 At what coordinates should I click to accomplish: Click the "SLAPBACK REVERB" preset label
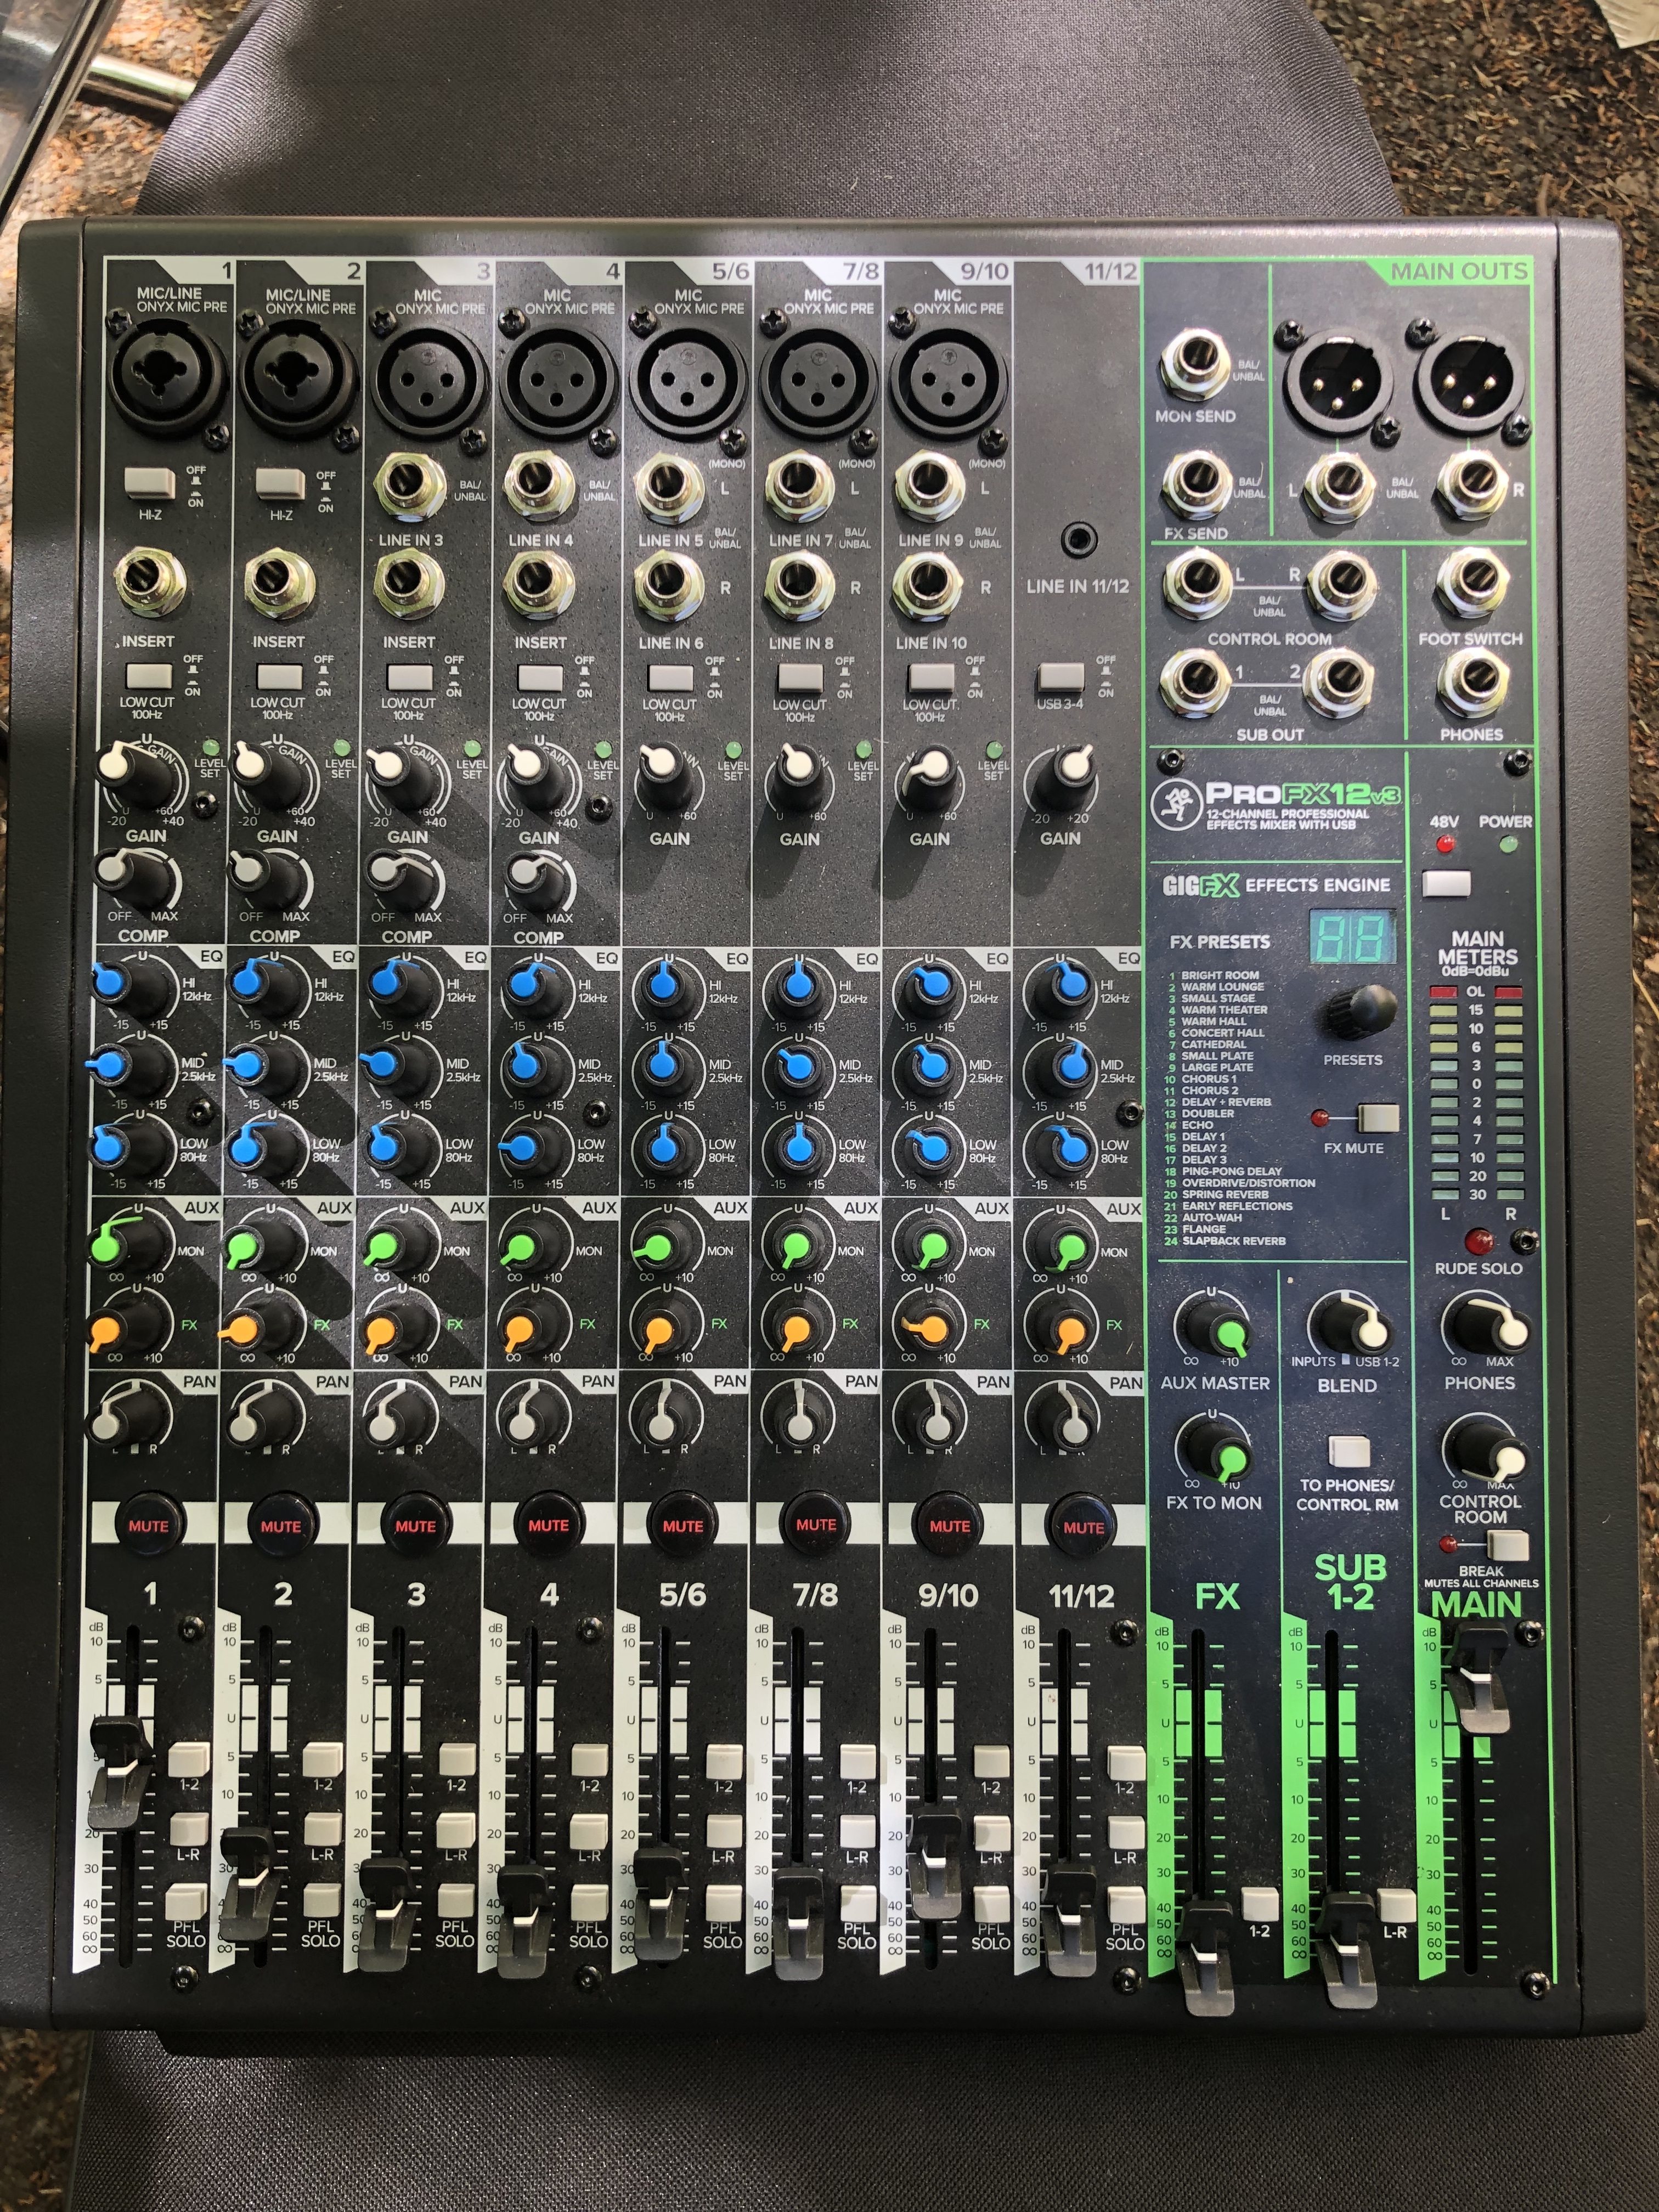pyautogui.click(x=1234, y=1241)
